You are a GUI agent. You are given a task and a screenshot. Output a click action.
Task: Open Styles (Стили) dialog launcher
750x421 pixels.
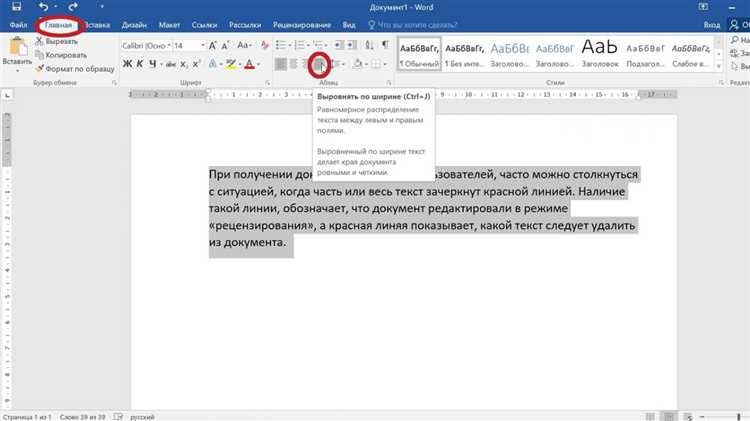(x=720, y=83)
